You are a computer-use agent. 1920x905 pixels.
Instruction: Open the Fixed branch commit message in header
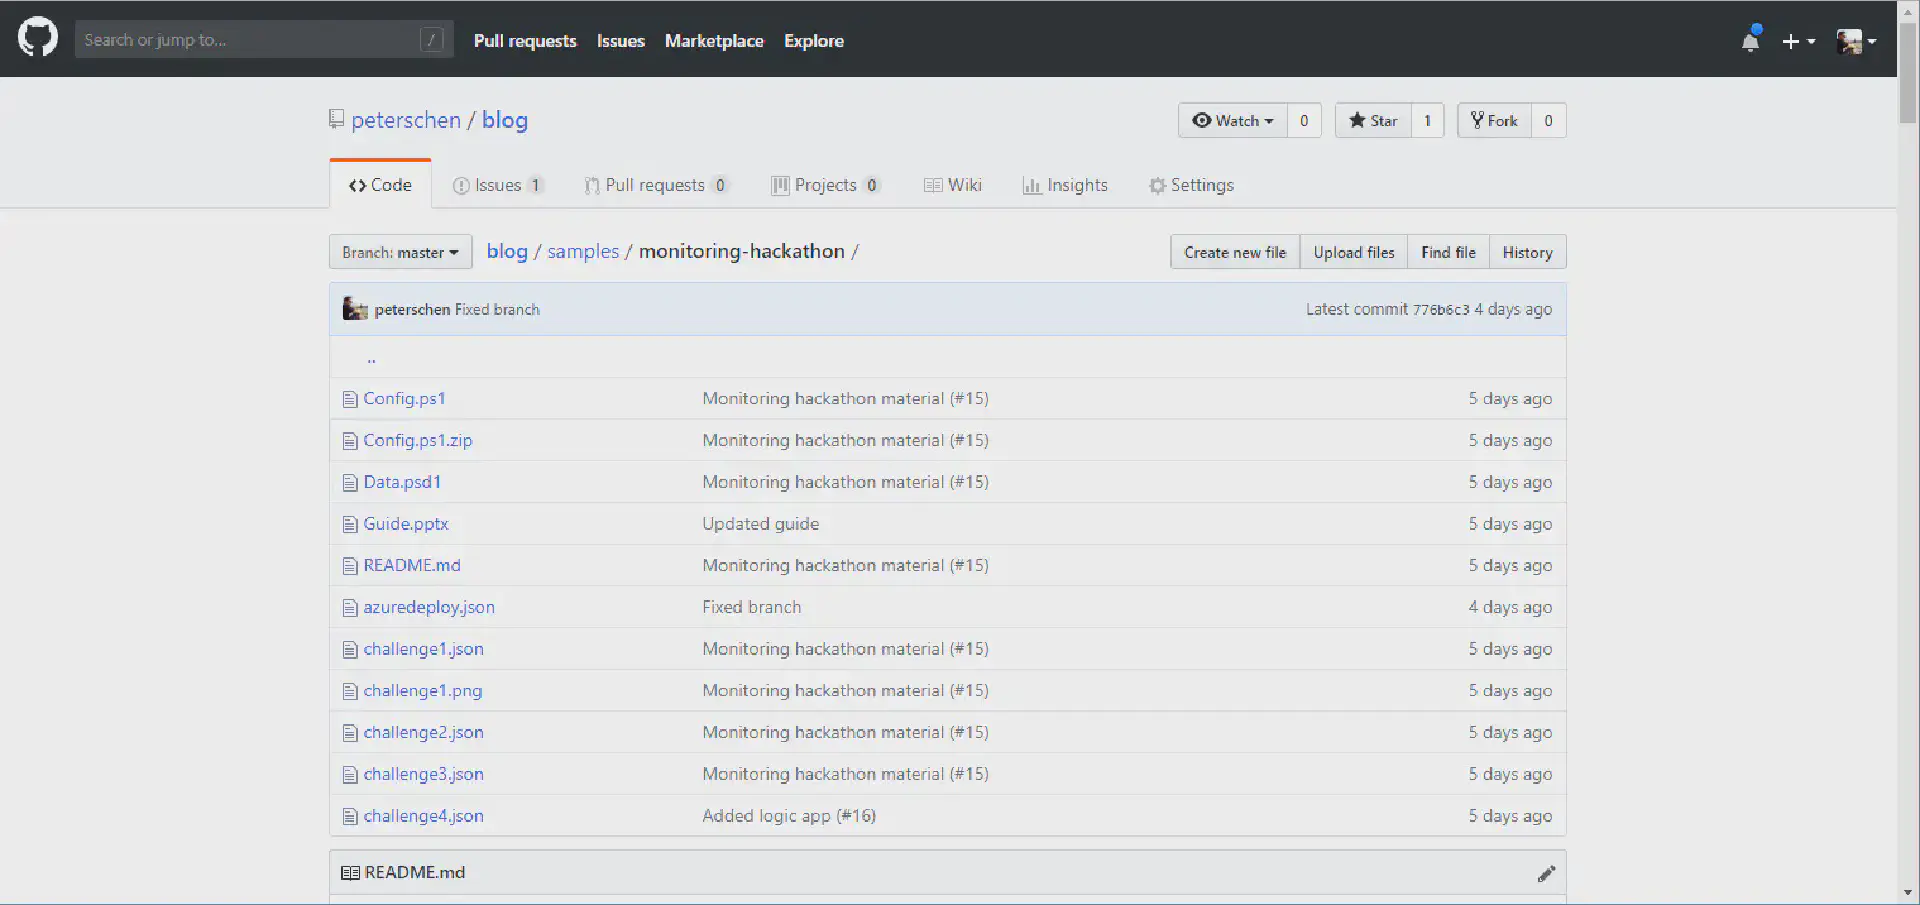click(497, 310)
